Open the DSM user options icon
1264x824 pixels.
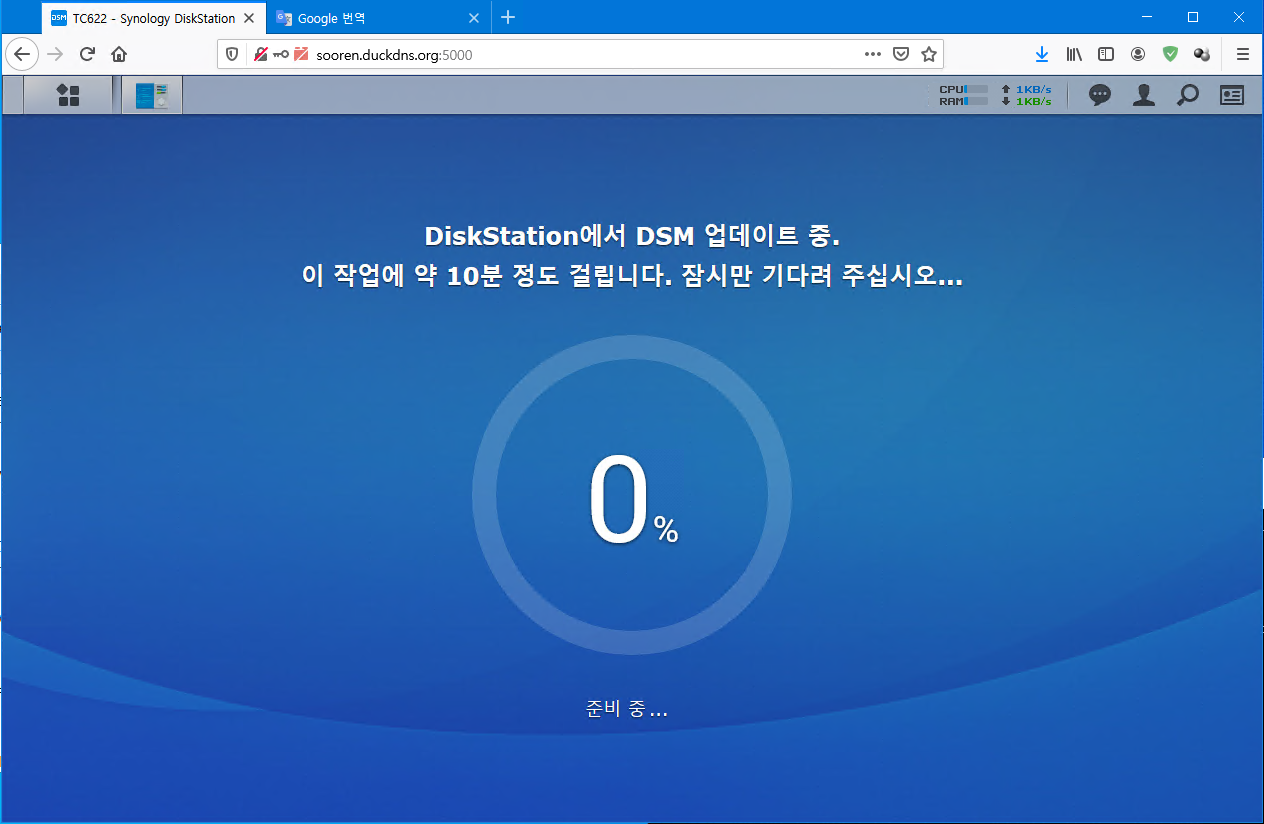1144,95
